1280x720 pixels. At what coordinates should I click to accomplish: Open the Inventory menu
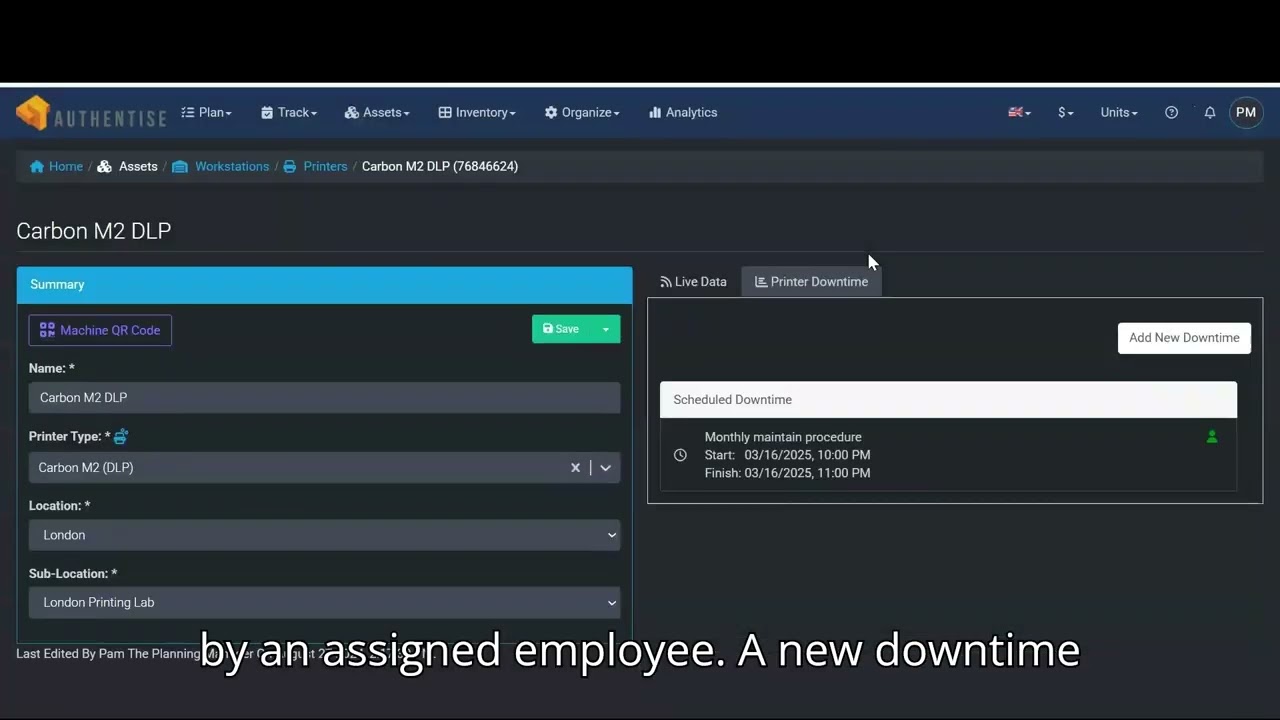[477, 113]
